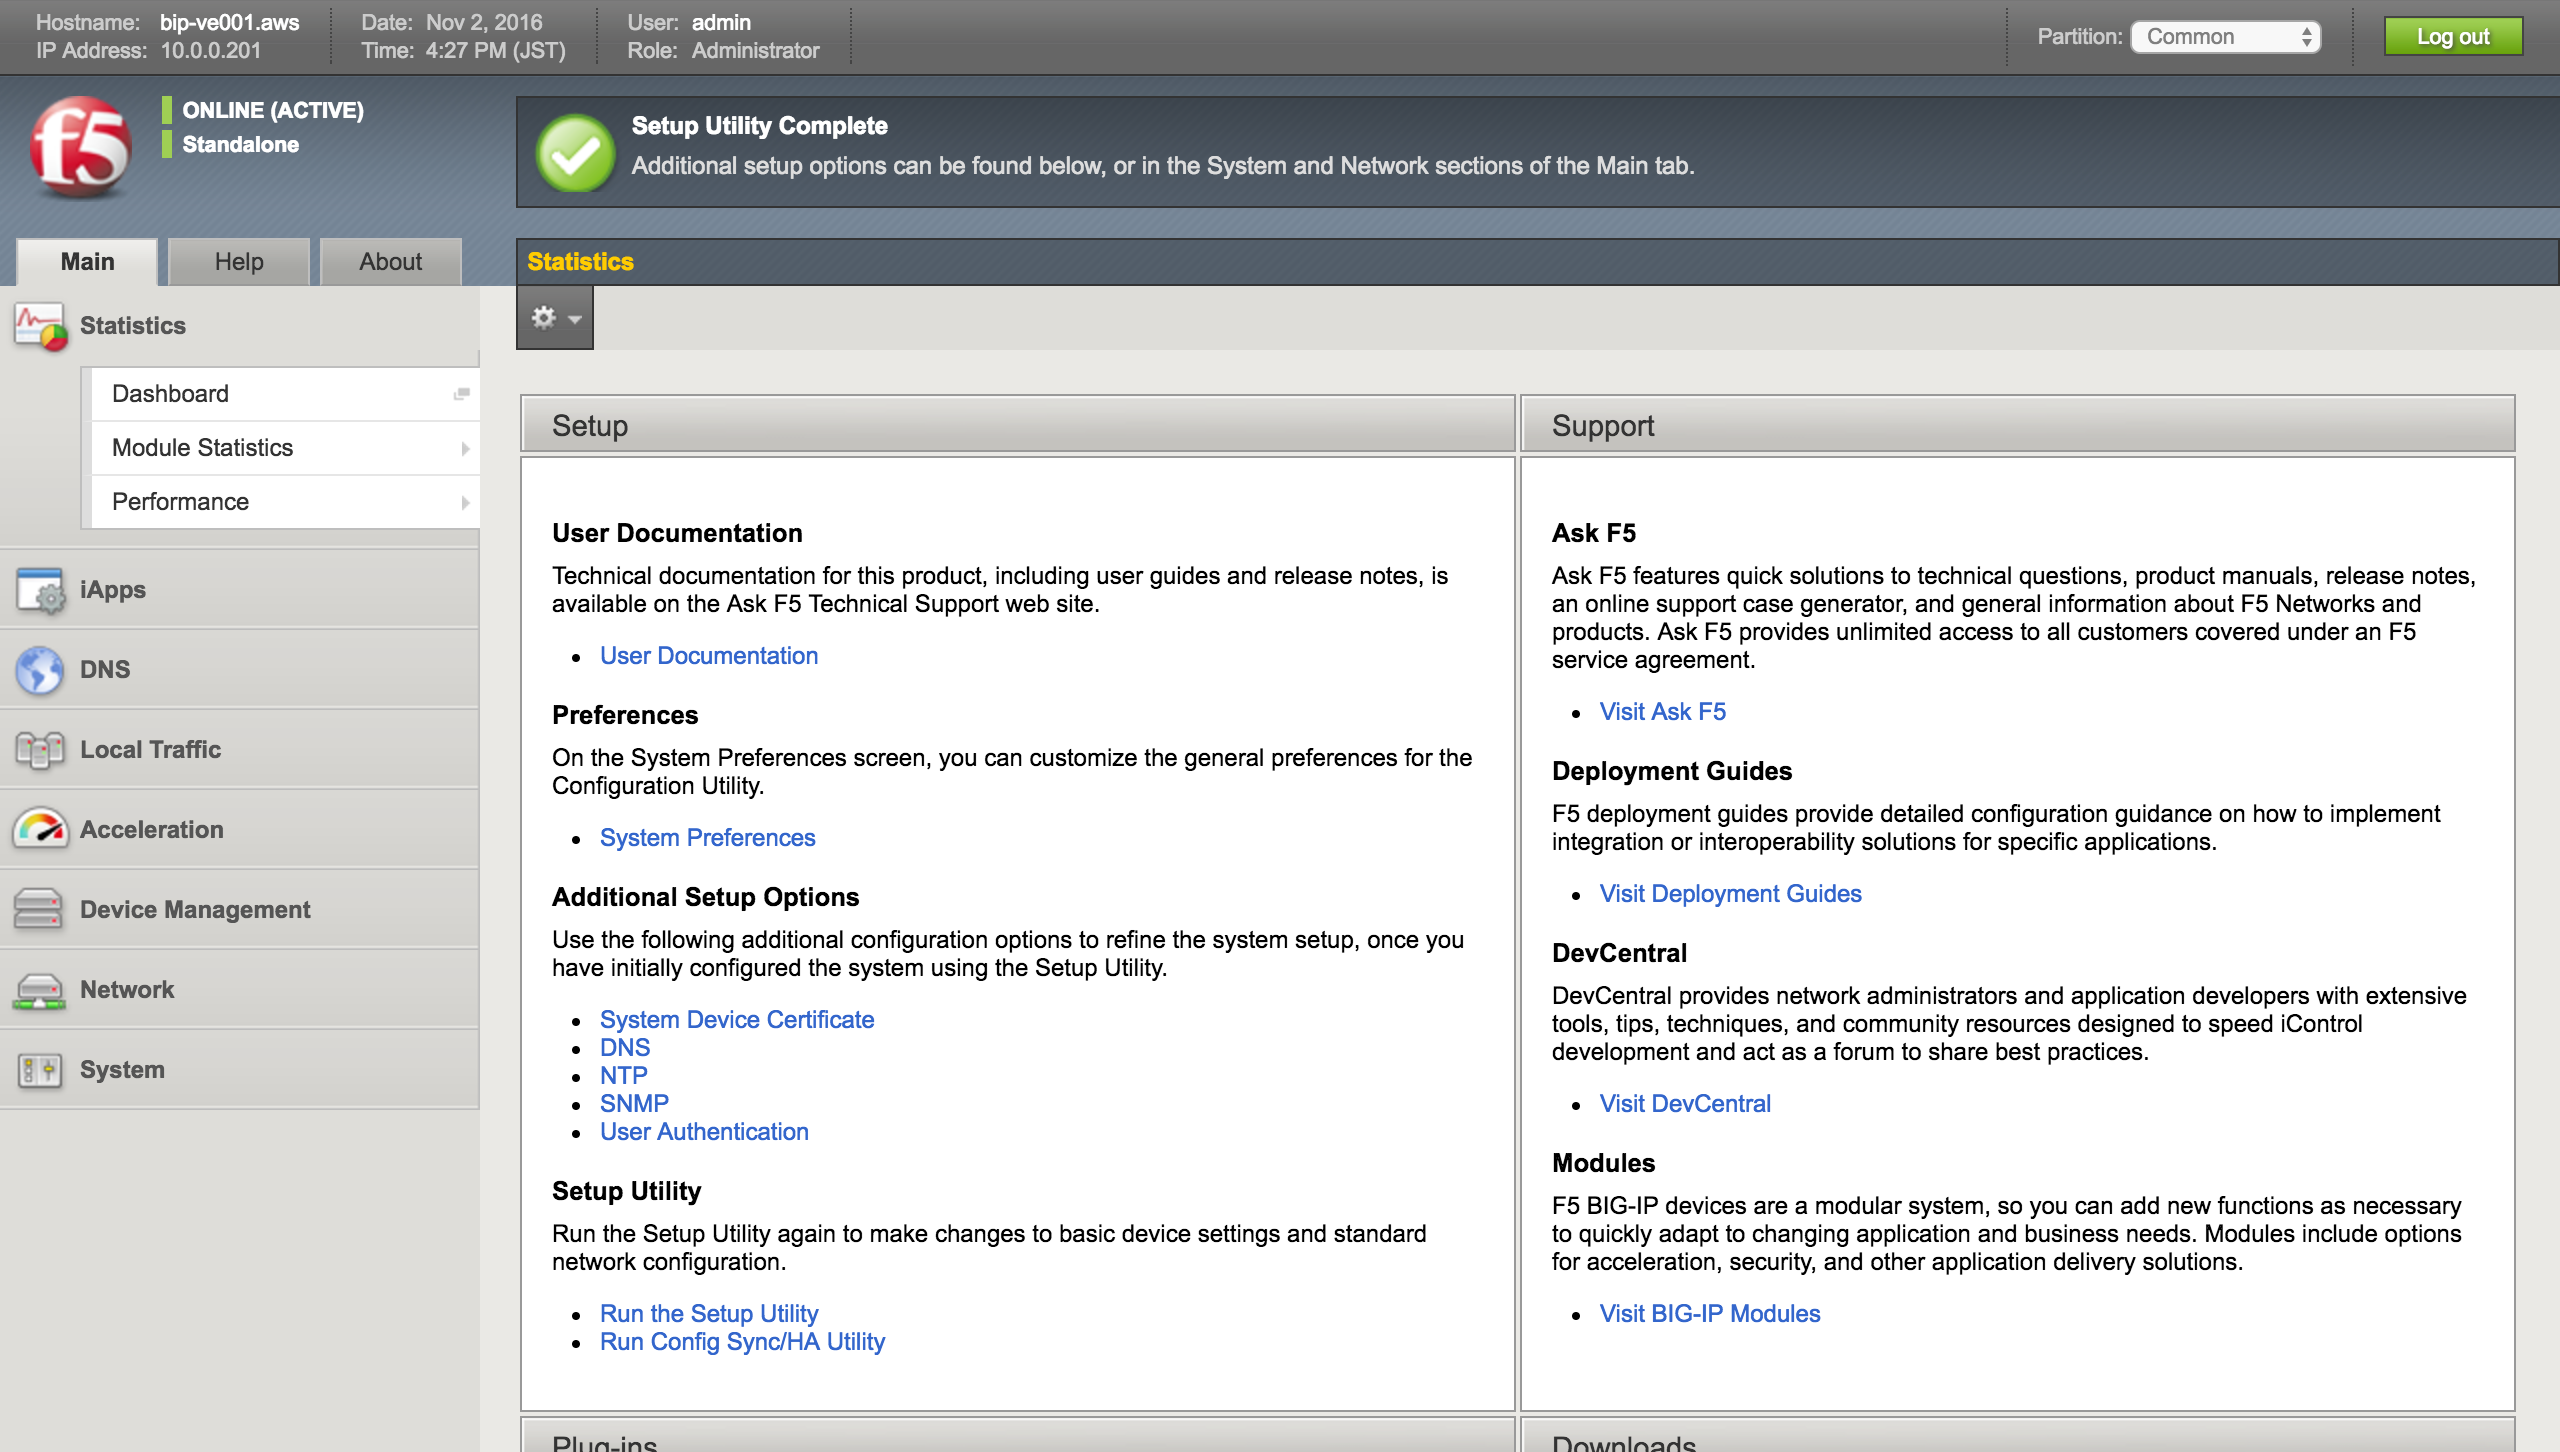This screenshot has width=2560, height=1452.
Task: Expand the iApps sidebar section
Action: [x=240, y=590]
